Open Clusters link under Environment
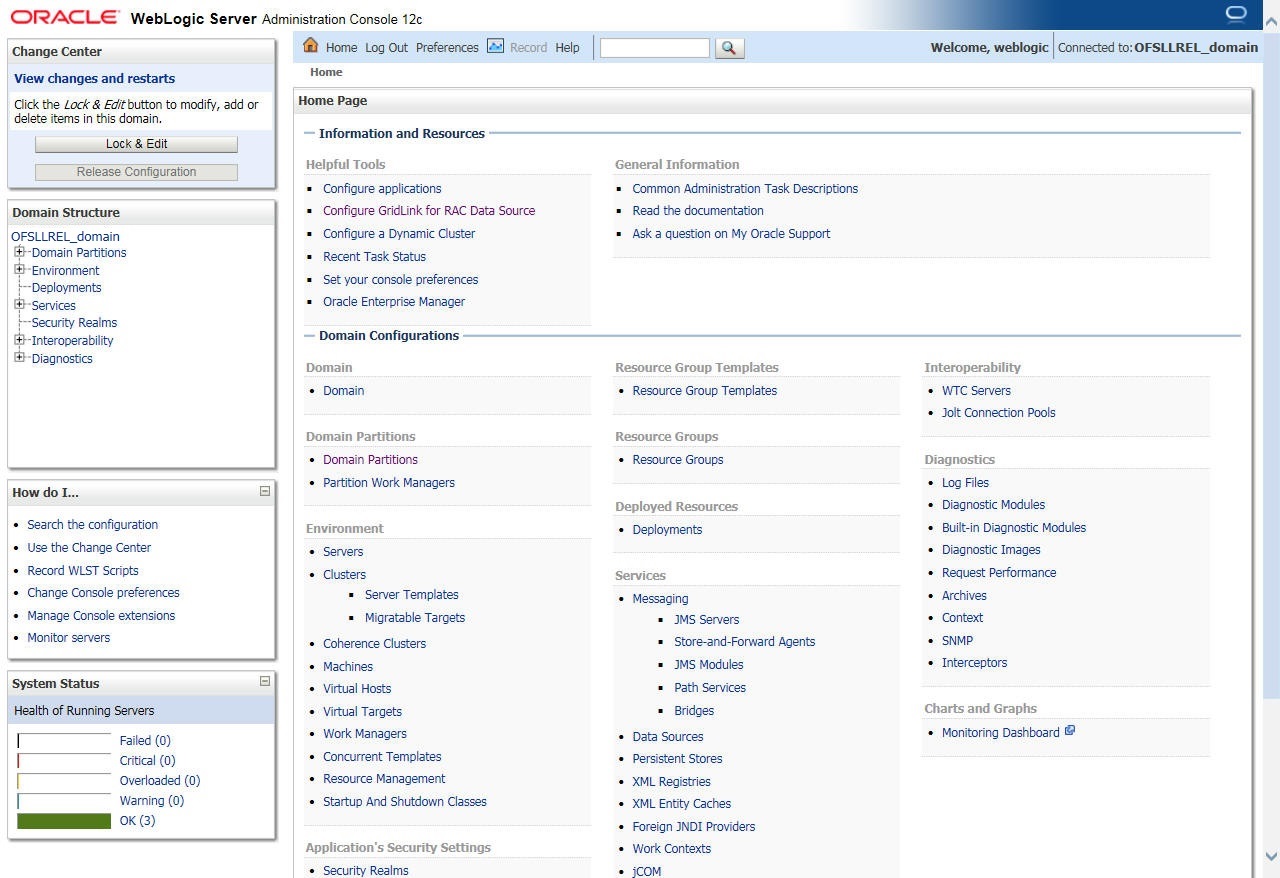The image size is (1280, 878). (x=344, y=575)
